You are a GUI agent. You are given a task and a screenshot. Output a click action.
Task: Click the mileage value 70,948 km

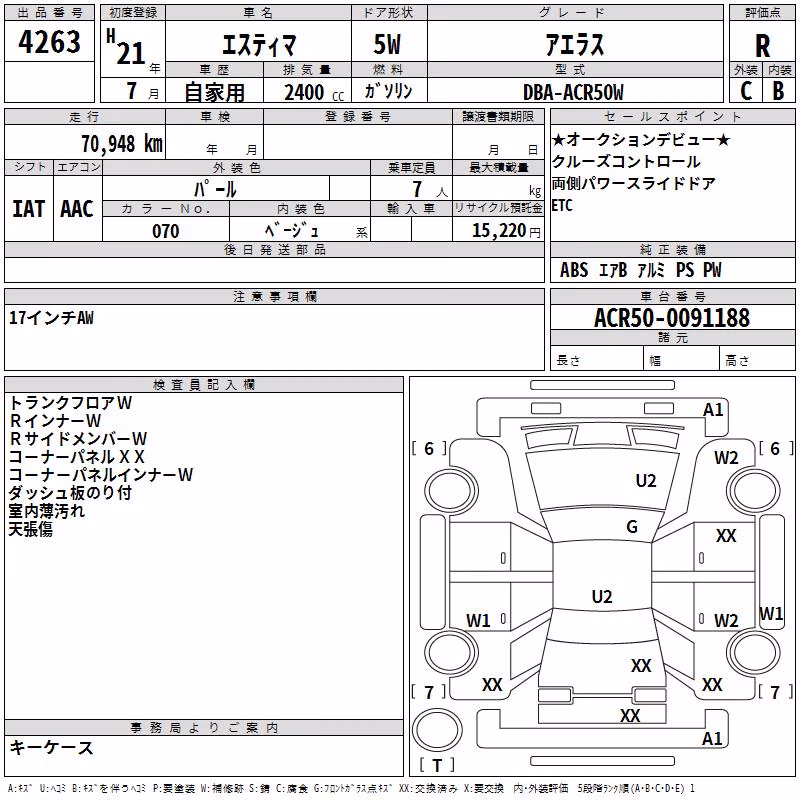(122, 144)
